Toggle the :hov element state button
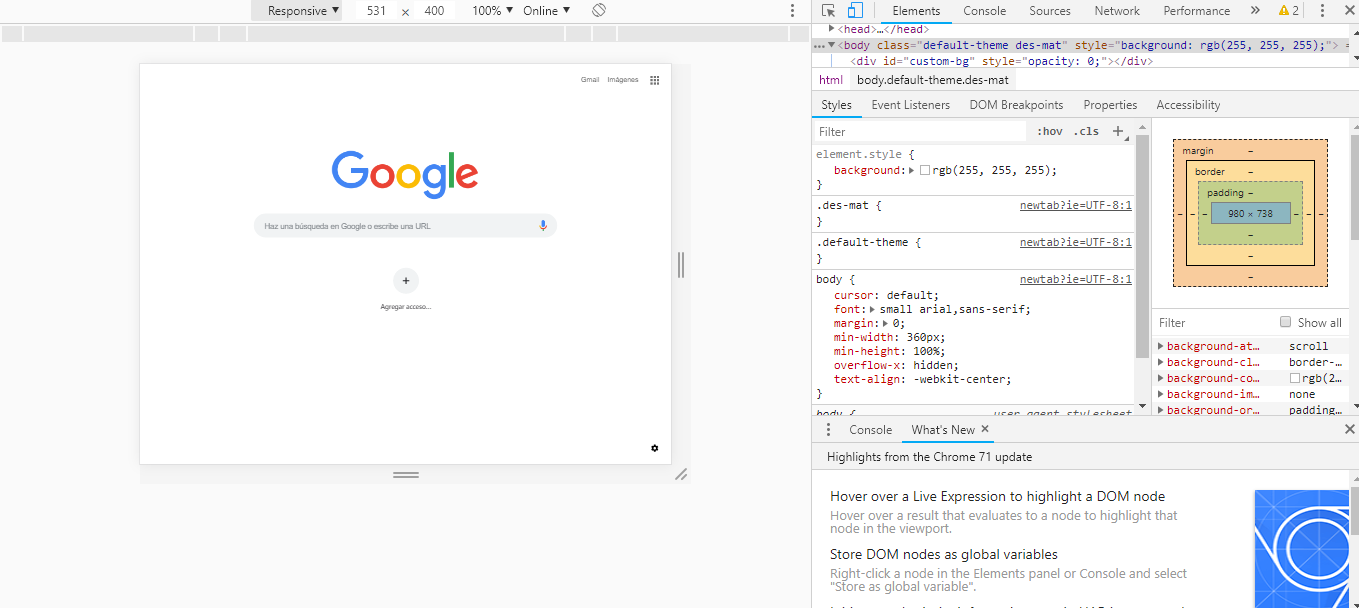The image size is (1359, 608). 1050,131
